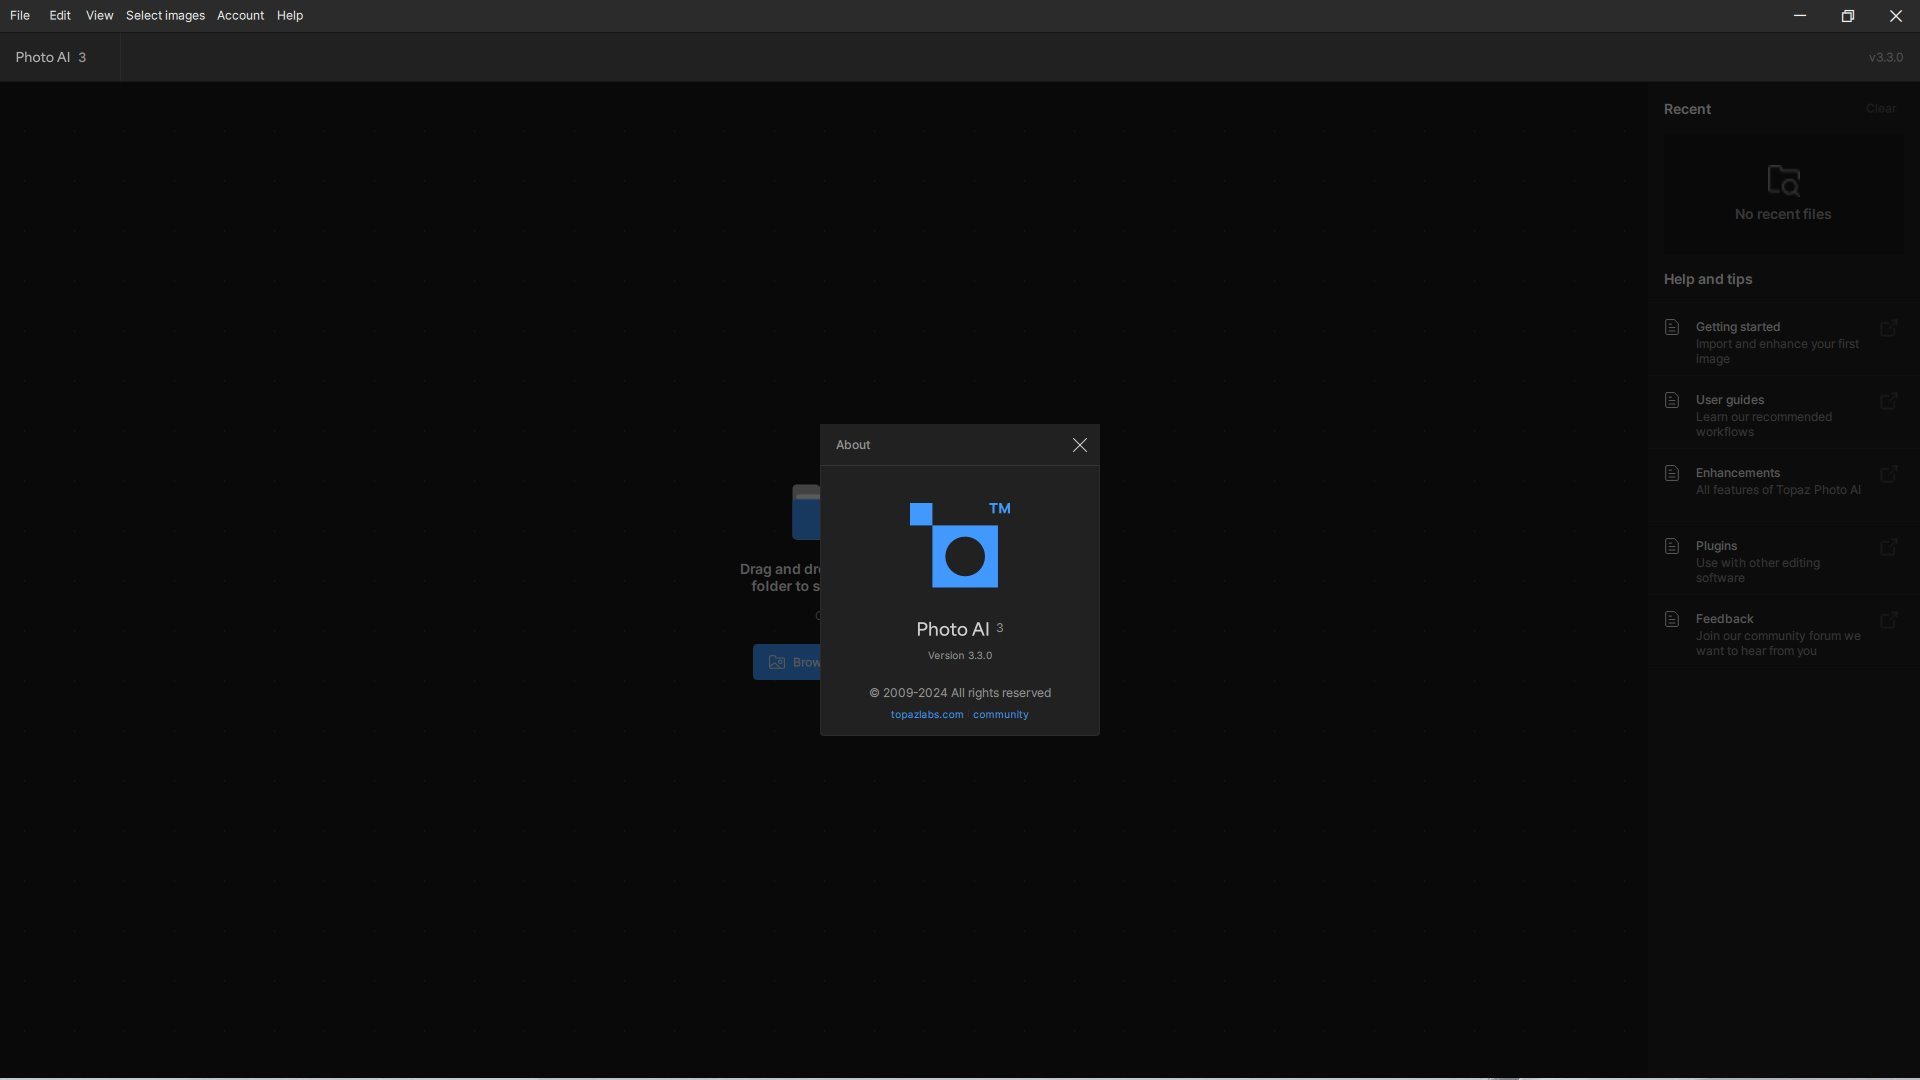This screenshot has width=1920, height=1080.
Task: Click Getting started external link icon
Action: click(1888, 328)
